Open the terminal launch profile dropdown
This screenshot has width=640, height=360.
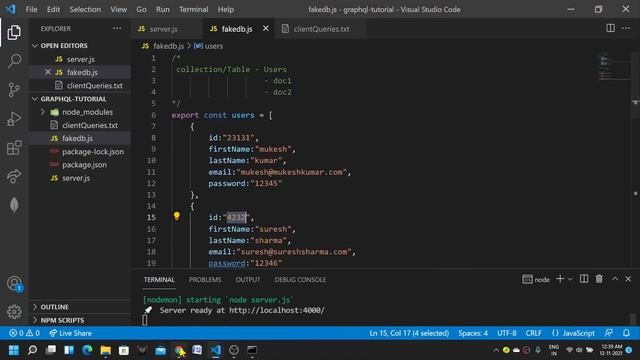click(570, 279)
